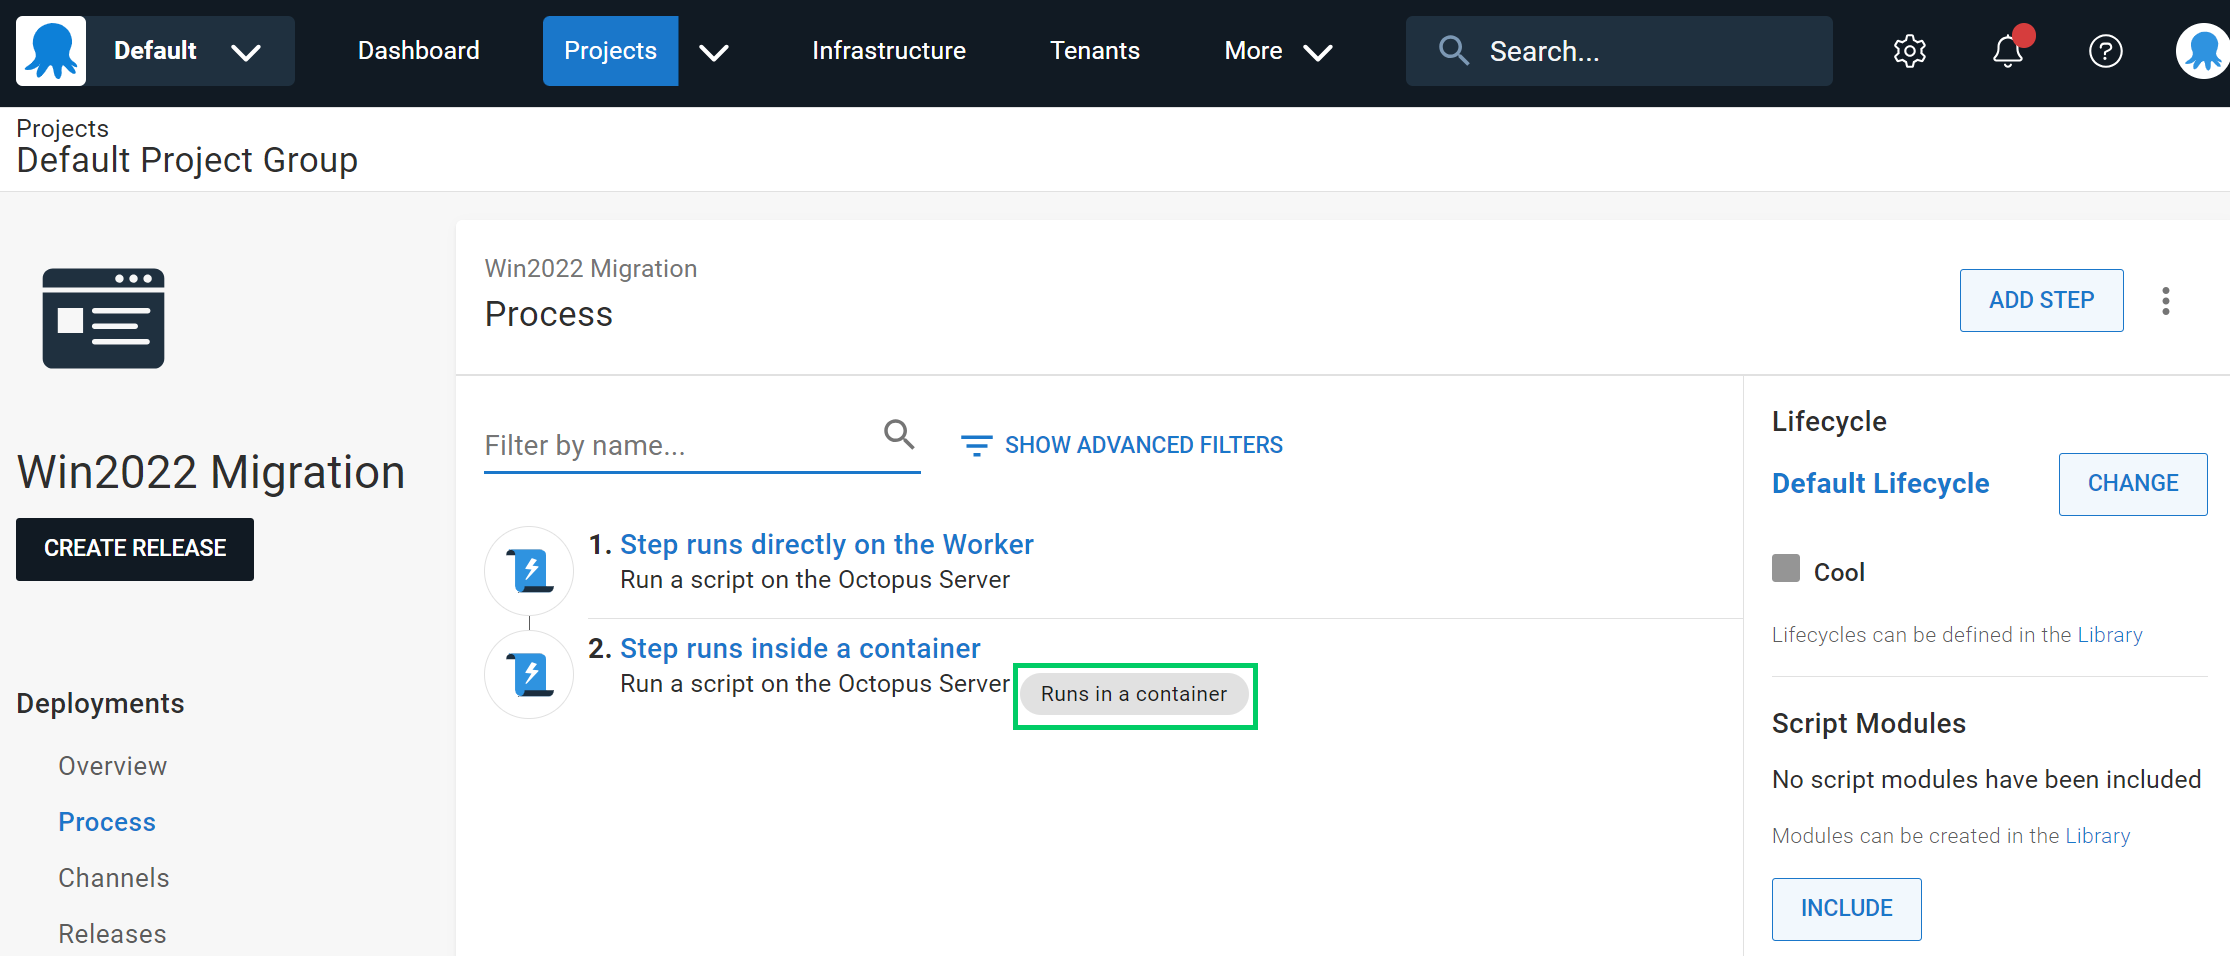Open step 1 runs directly on the Worker
2230x956 pixels.
[x=826, y=544]
